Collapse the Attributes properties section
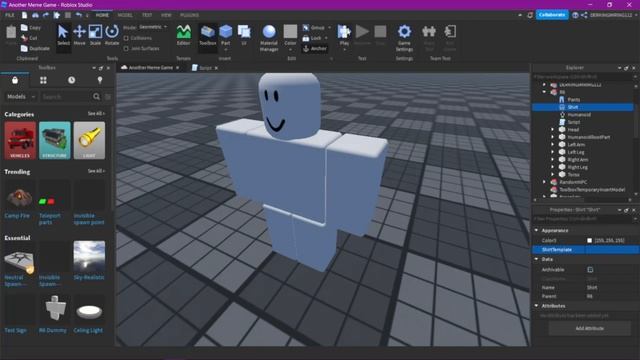Viewport: 640px width, 360px height. click(536, 306)
